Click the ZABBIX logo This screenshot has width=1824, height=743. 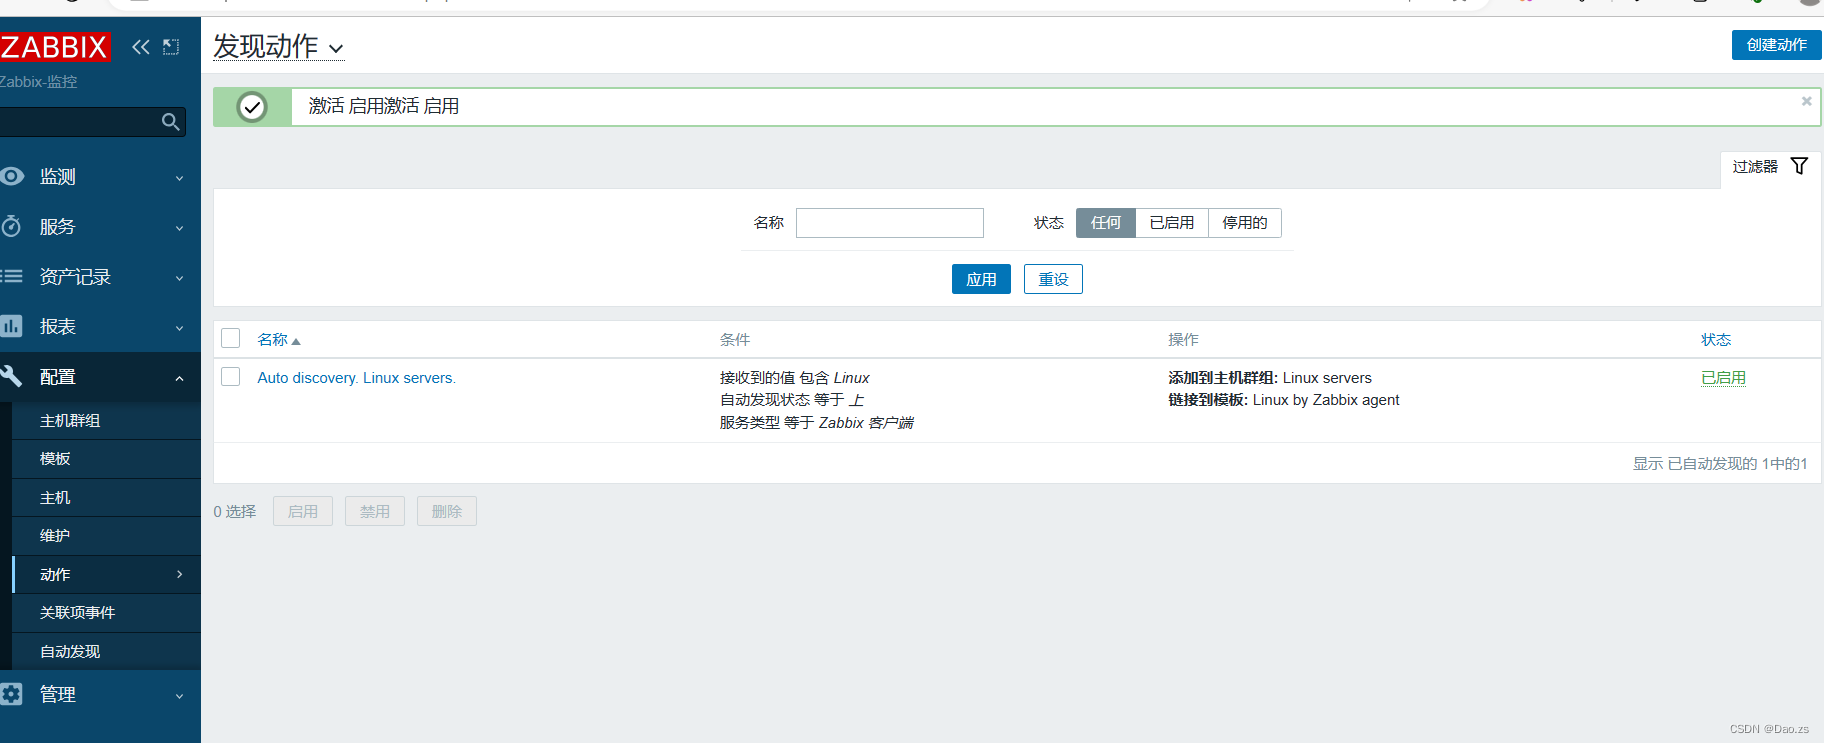coord(54,46)
